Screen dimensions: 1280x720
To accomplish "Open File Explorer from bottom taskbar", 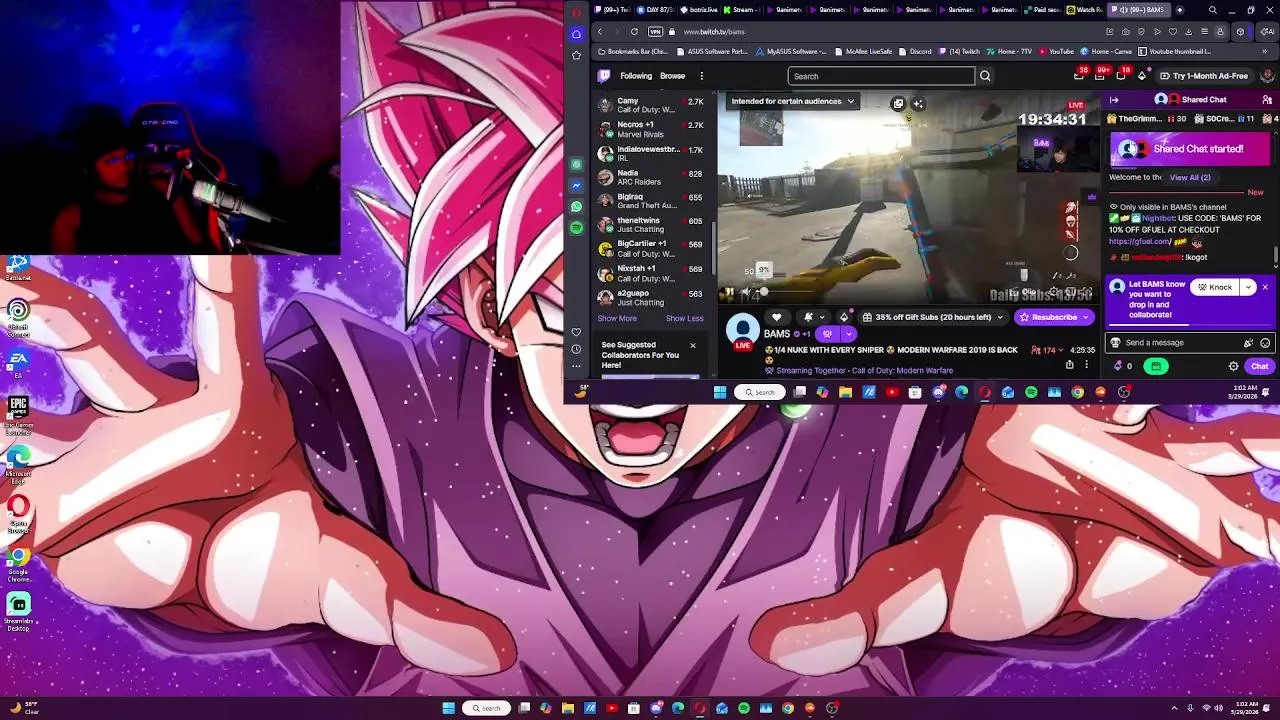I will coord(568,708).
